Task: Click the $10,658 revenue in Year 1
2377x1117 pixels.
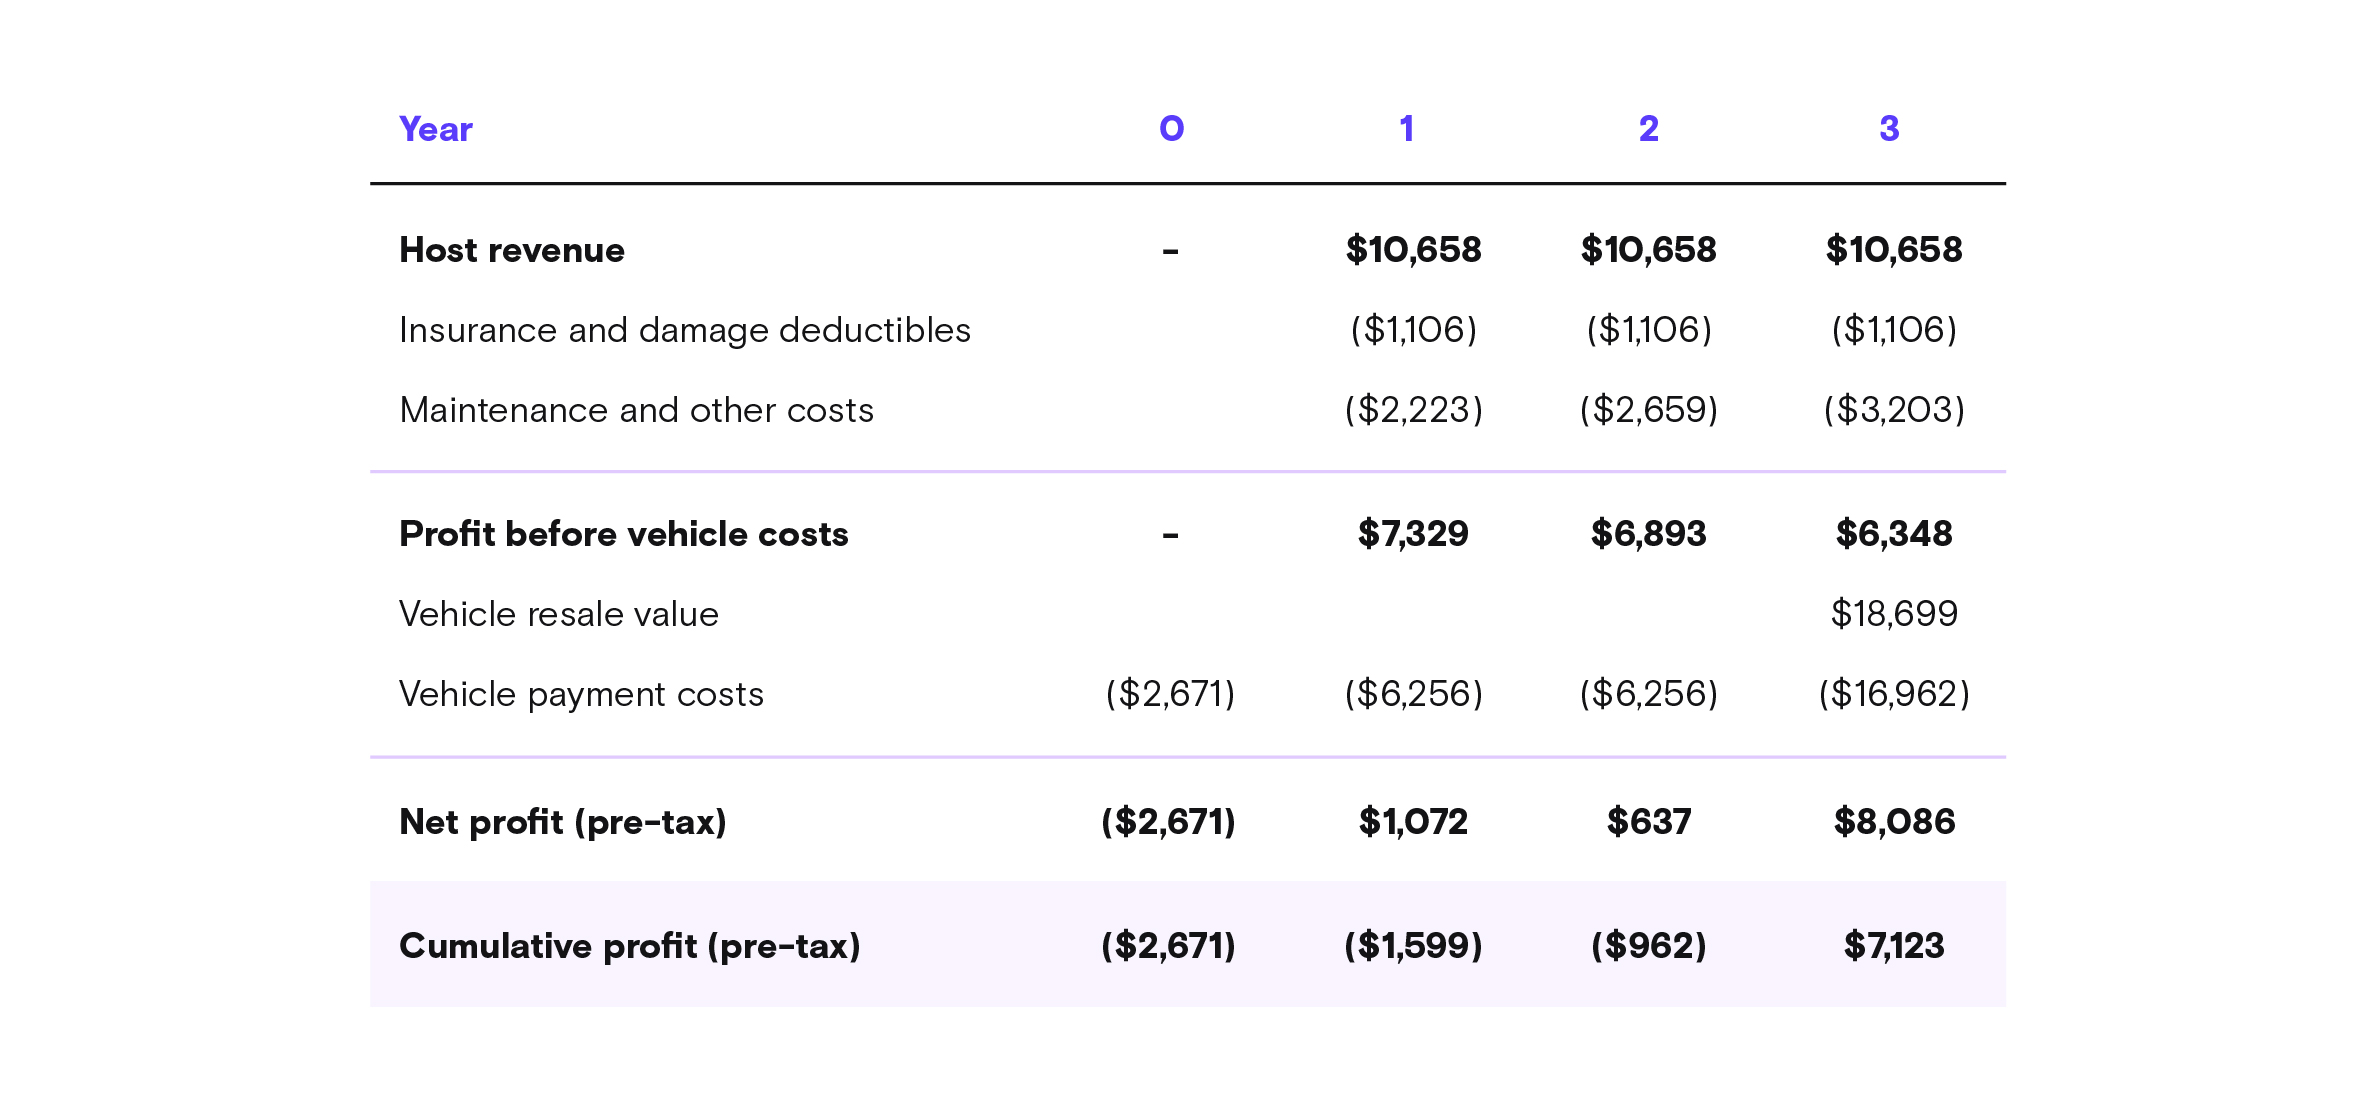Action: click(1414, 250)
